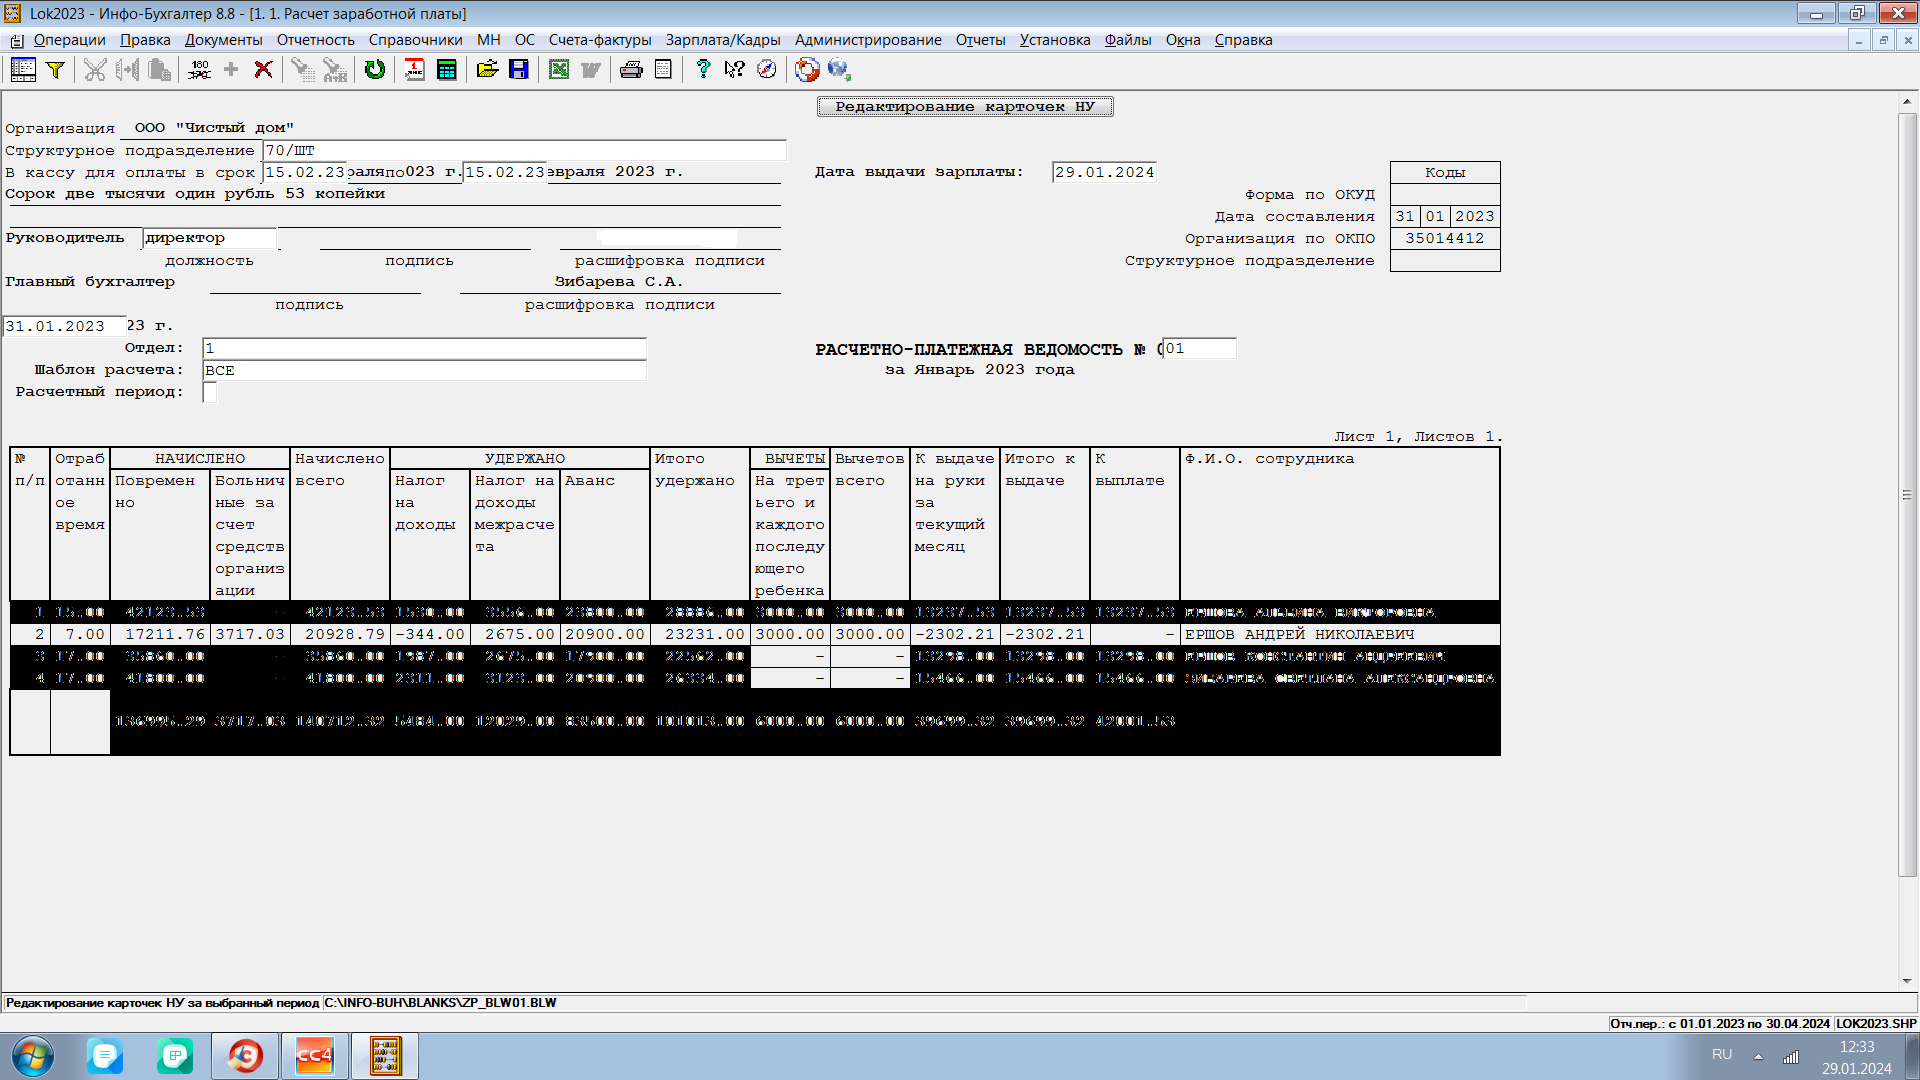Click the blue floppy disk save icon
Screen dimensions: 1920x1080
coord(519,69)
